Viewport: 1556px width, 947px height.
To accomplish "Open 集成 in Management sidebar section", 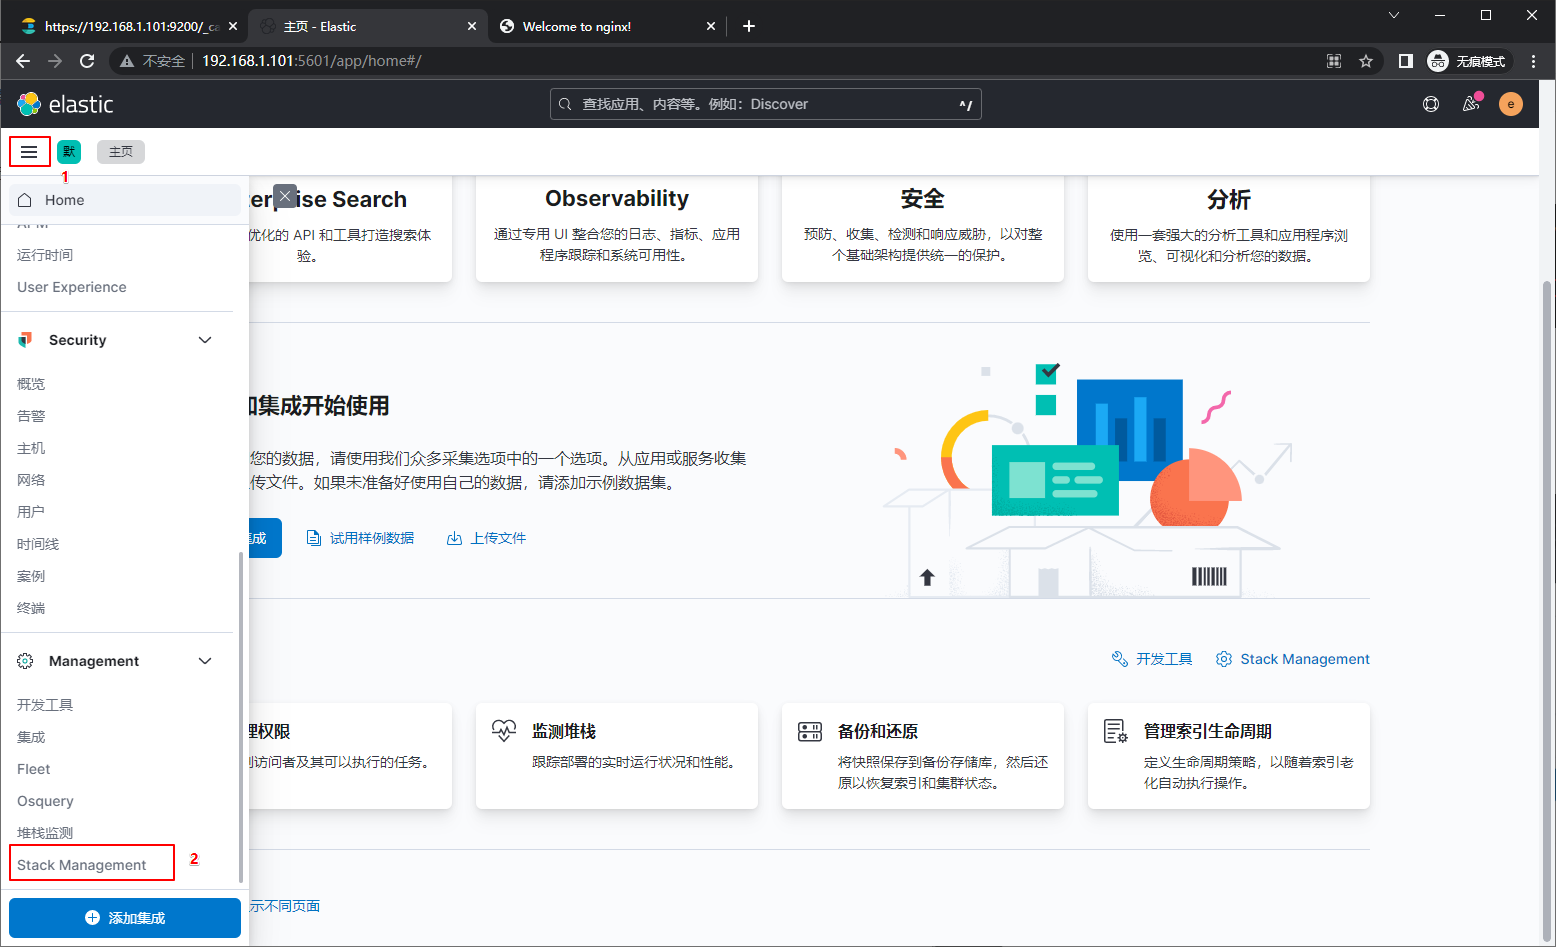I will tap(31, 737).
